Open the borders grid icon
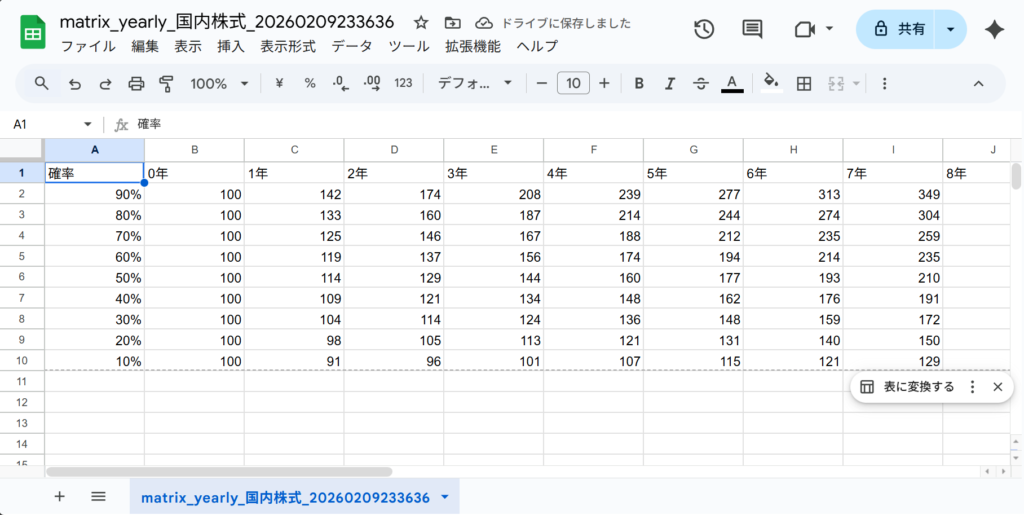The height and width of the screenshot is (515, 1024). (803, 84)
